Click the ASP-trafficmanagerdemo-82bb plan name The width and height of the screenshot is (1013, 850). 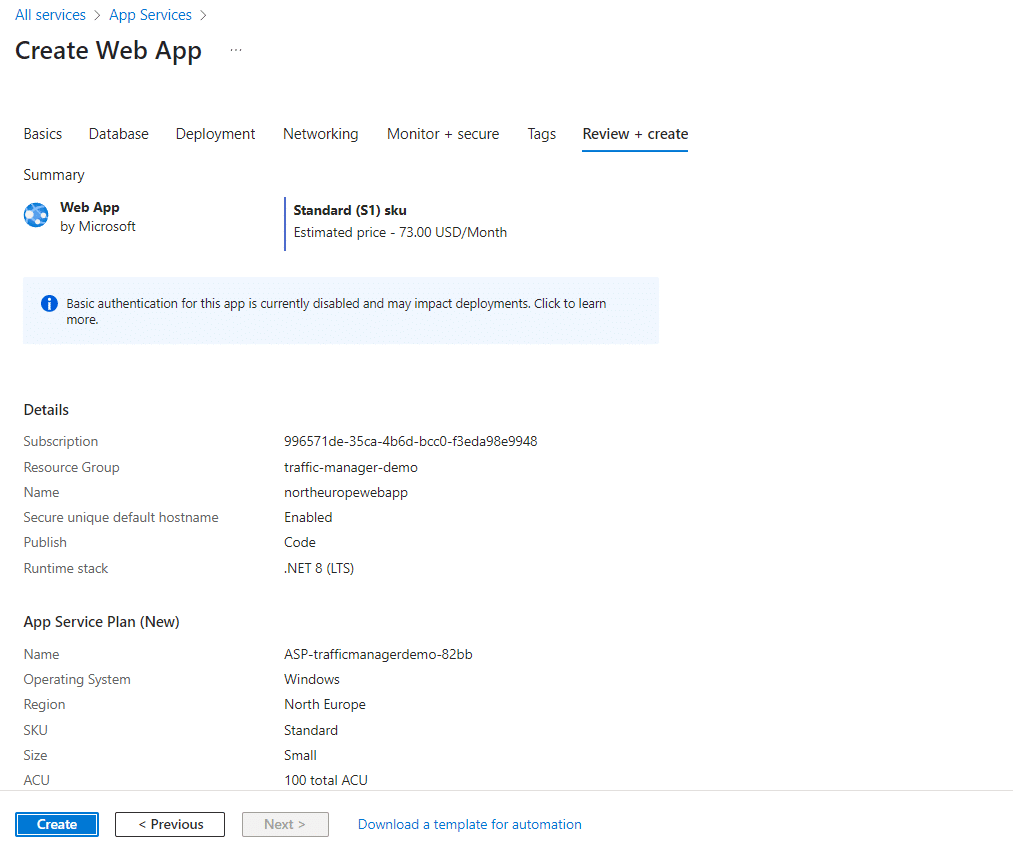[x=378, y=654]
